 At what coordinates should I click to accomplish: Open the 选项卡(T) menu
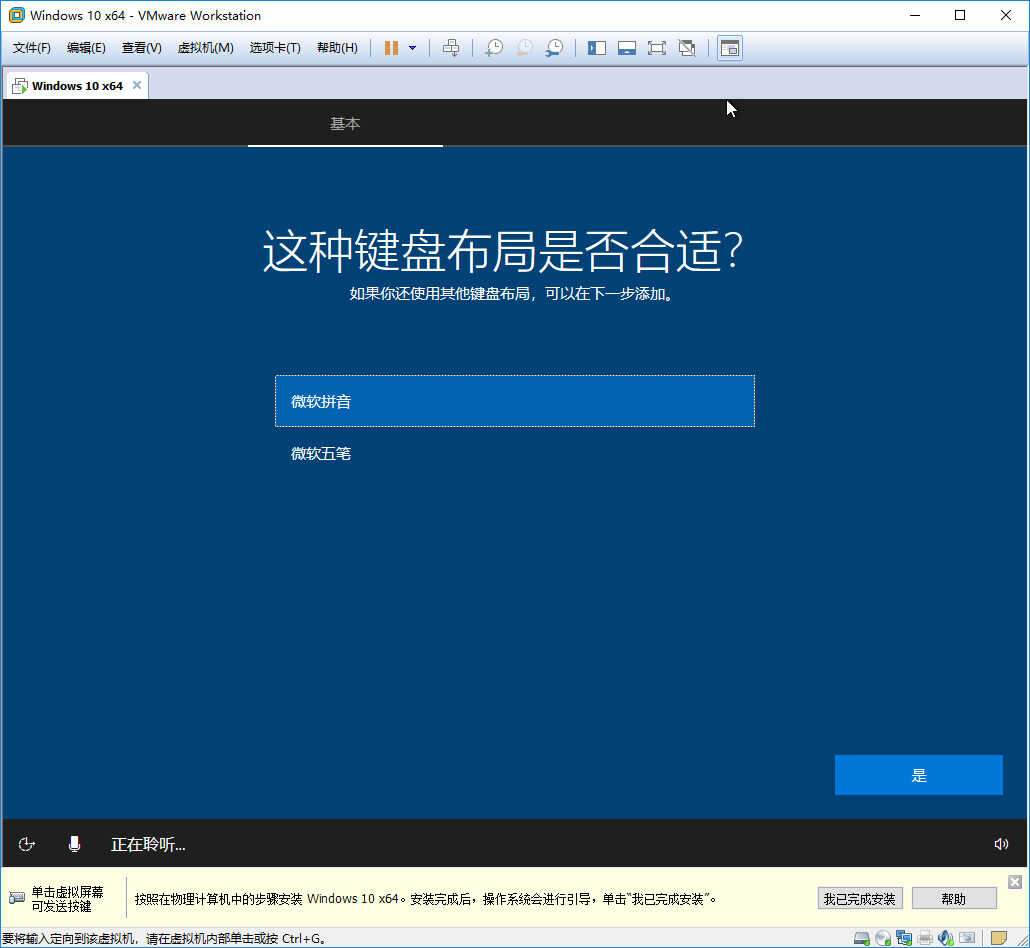click(275, 48)
